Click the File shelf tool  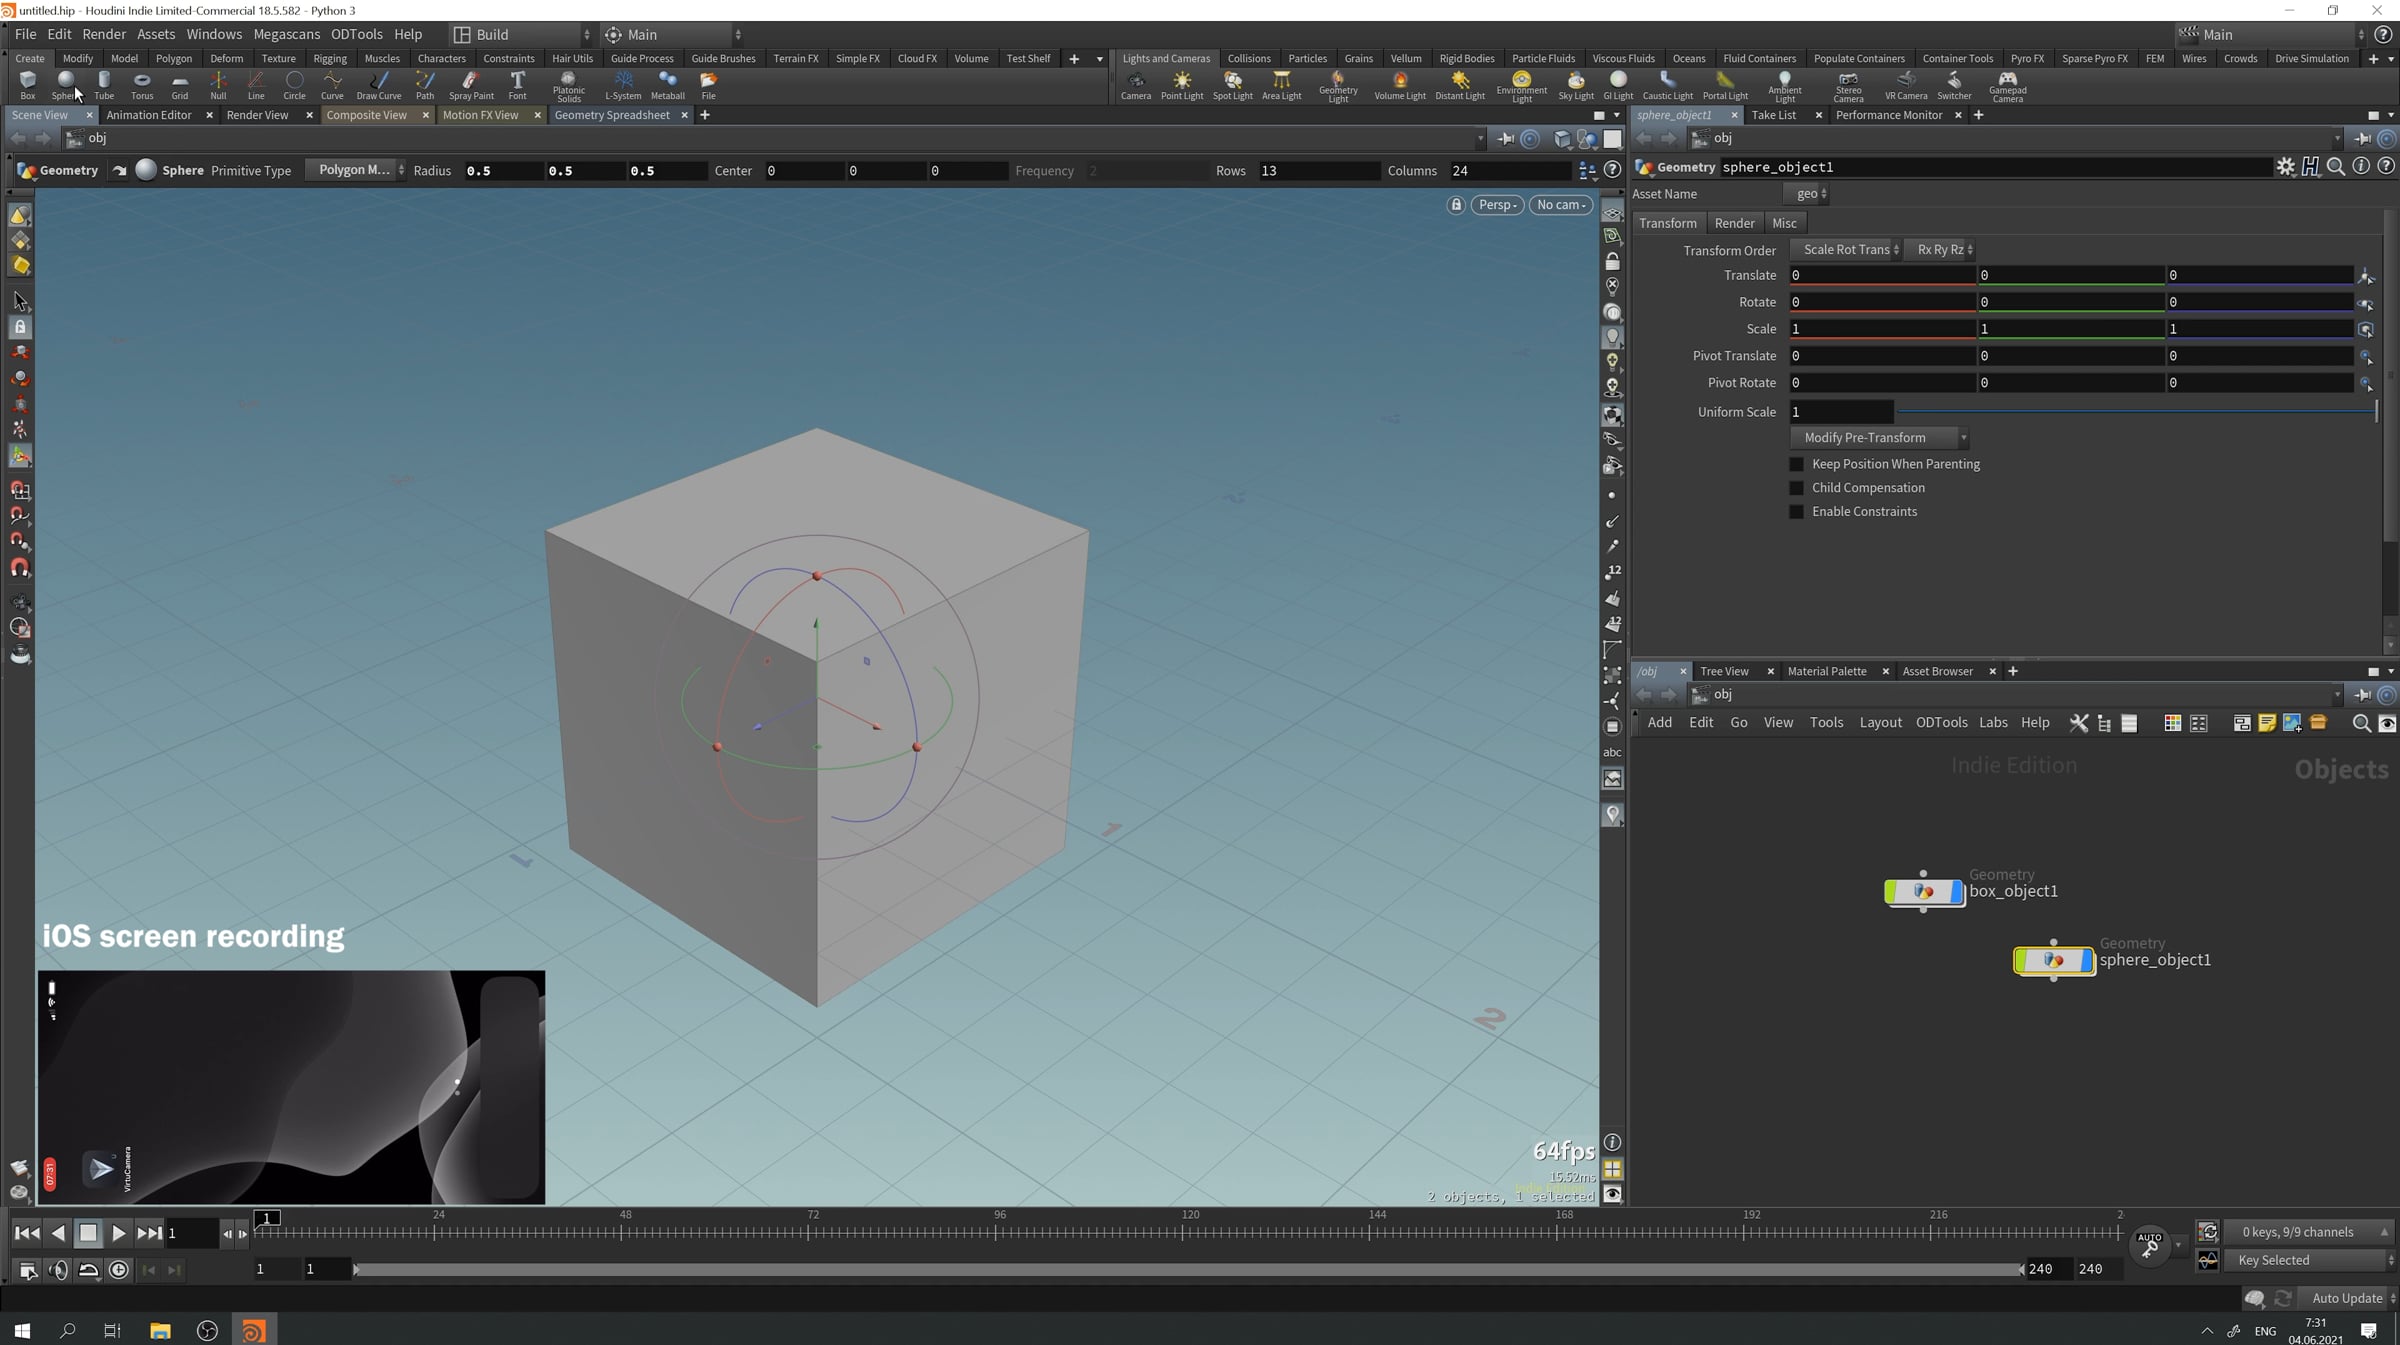[x=708, y=85]
